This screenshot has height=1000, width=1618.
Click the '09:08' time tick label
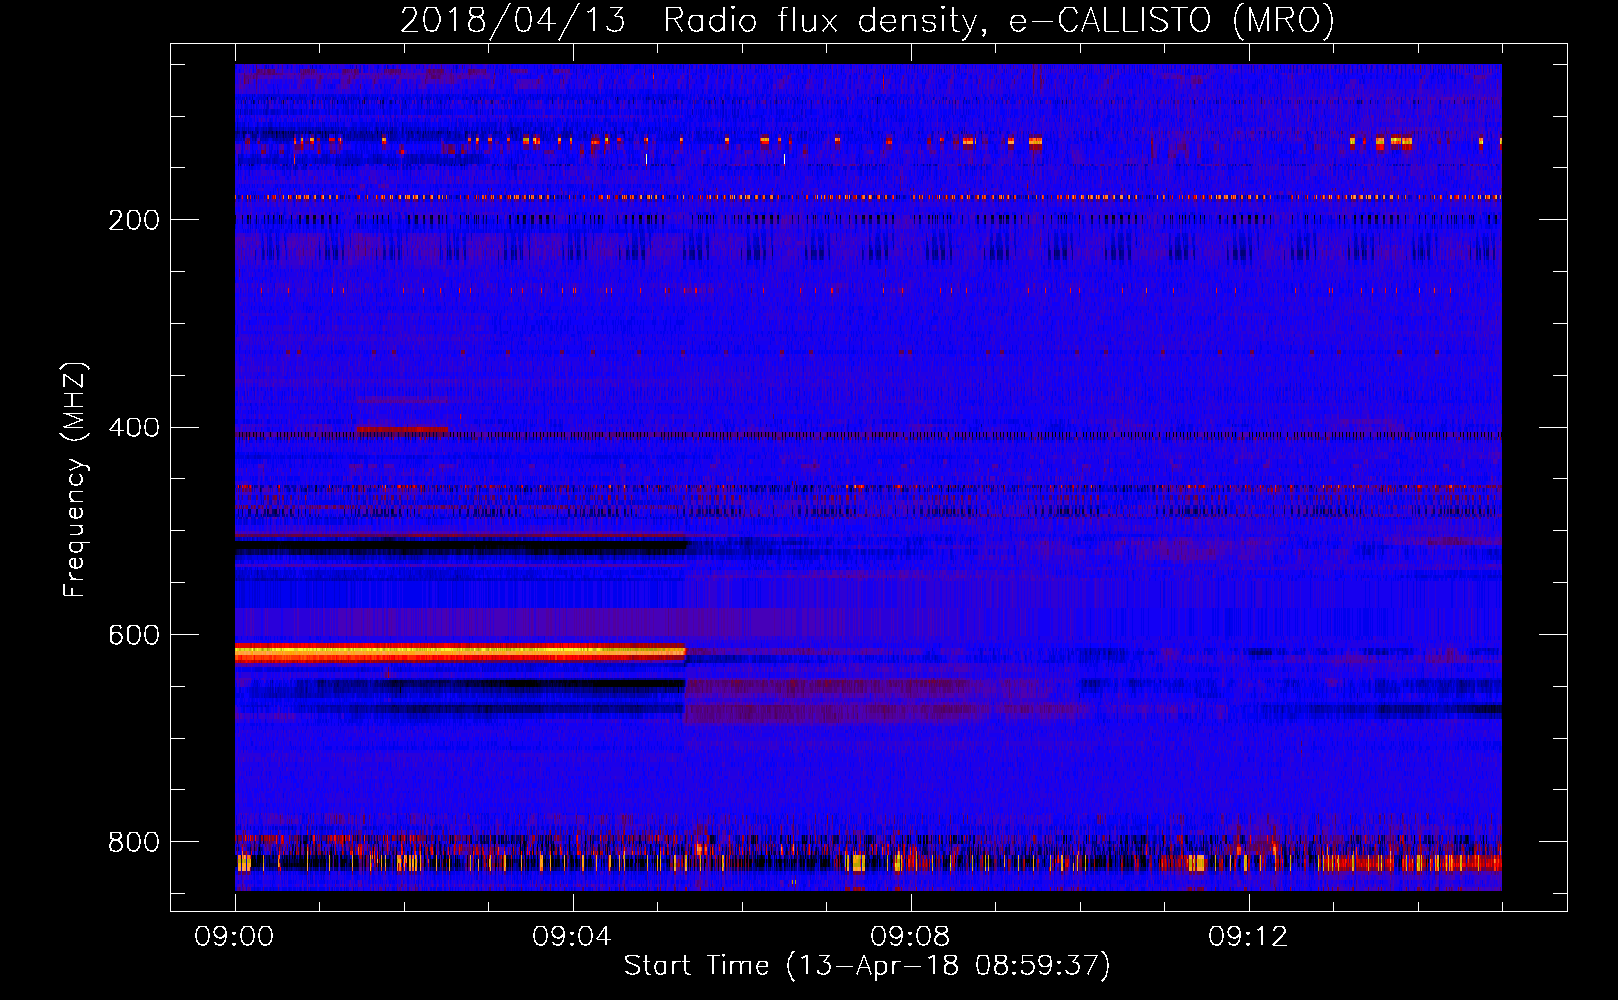click(x=910, y=937)
